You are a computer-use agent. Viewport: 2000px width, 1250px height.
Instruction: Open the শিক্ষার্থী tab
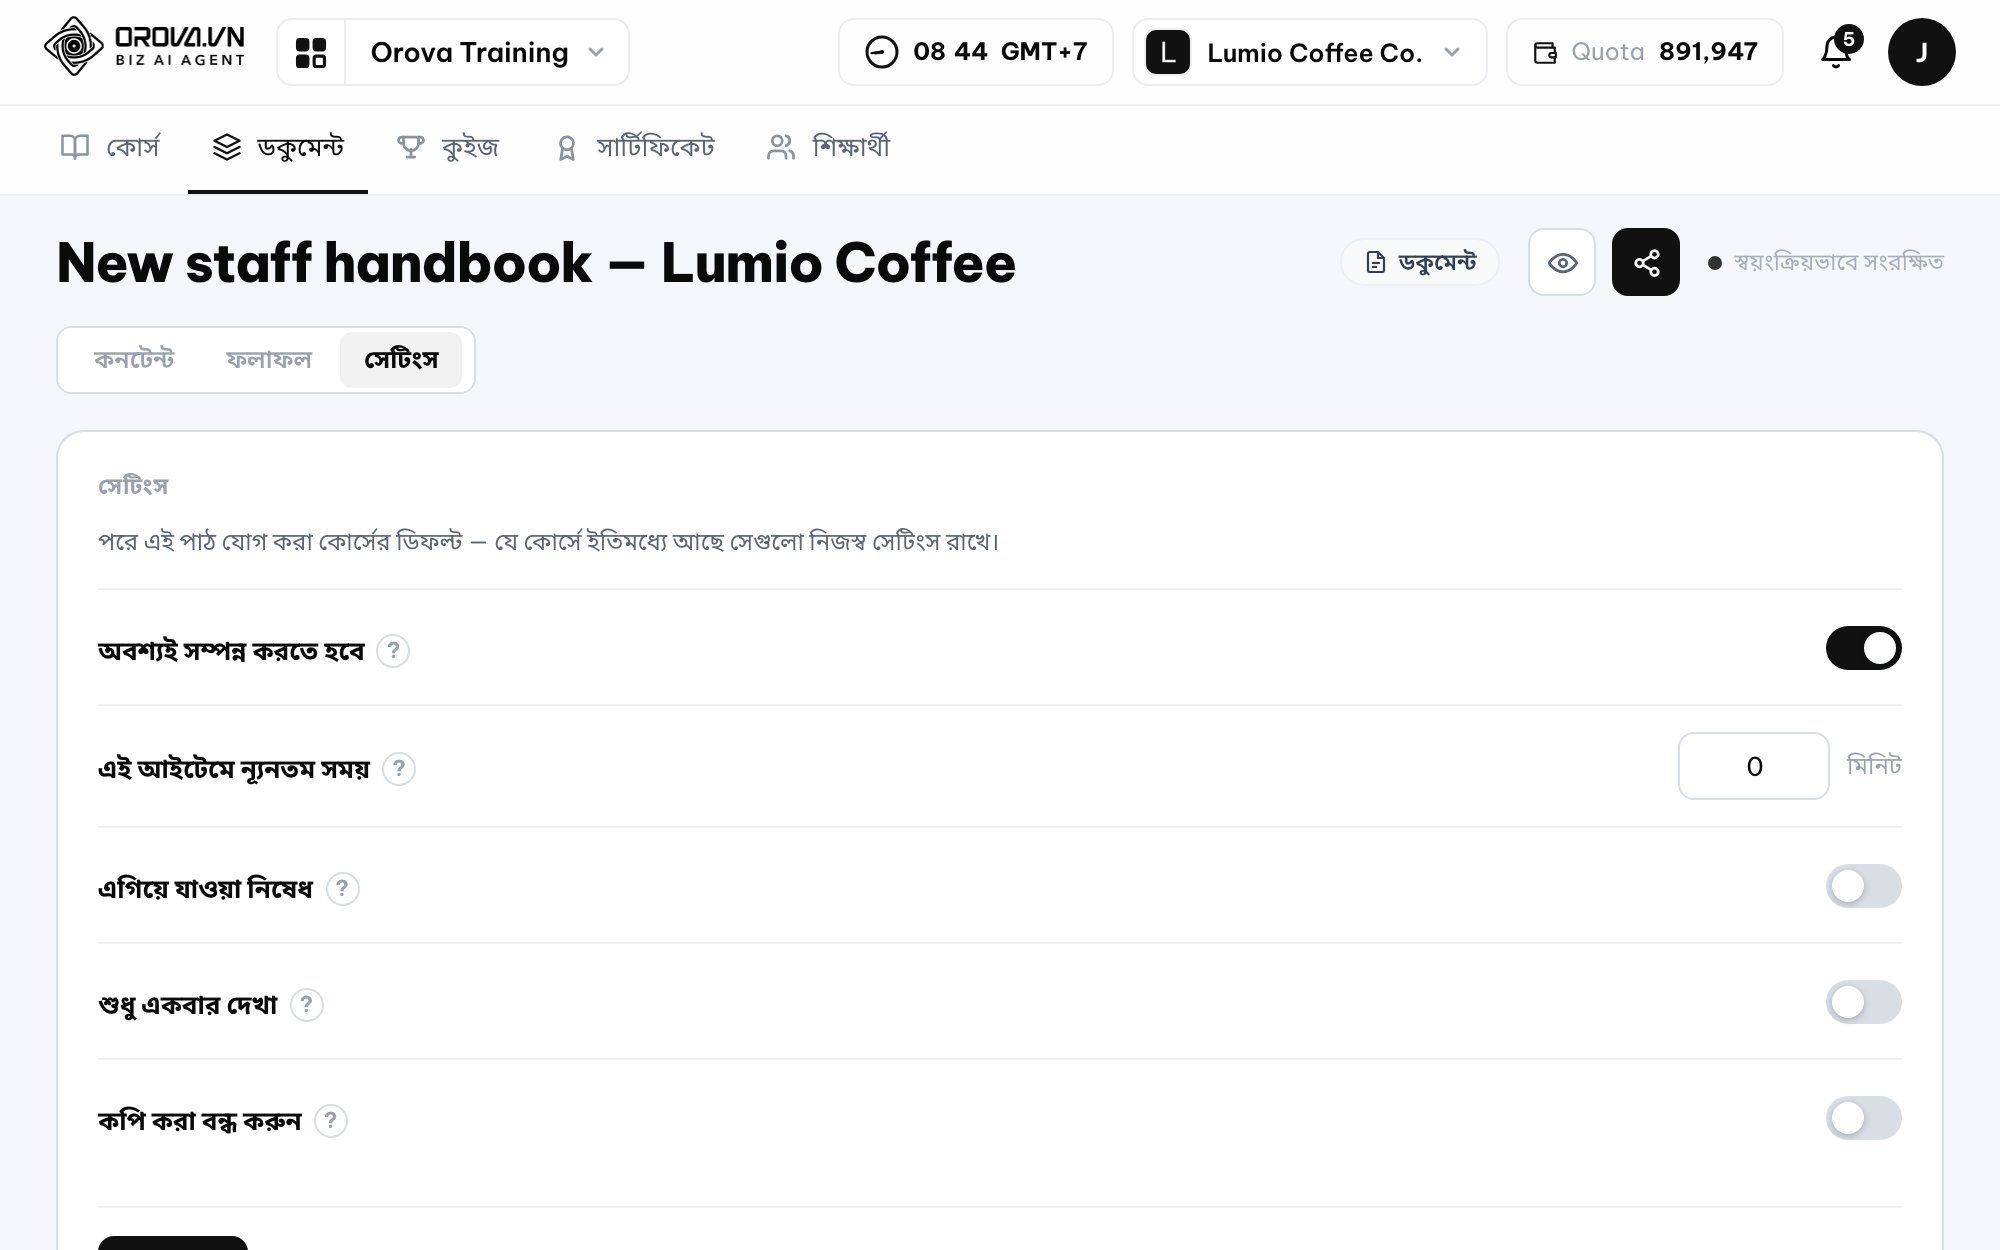tap(828, 148)
